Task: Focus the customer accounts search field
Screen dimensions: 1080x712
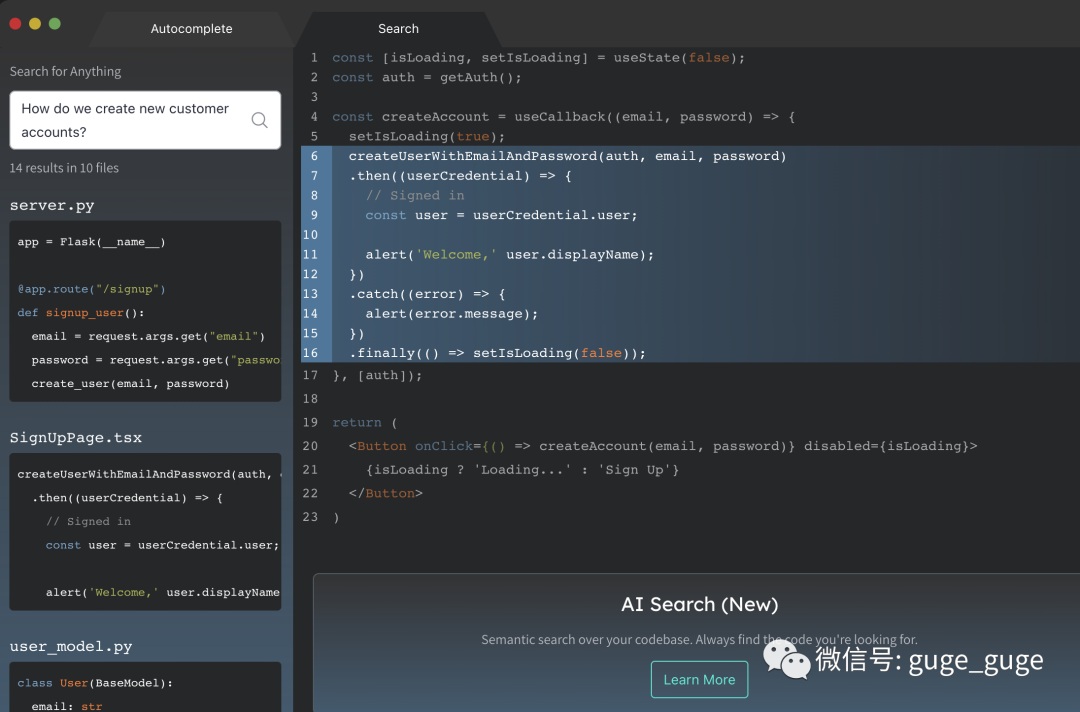Action: (145, 121)
